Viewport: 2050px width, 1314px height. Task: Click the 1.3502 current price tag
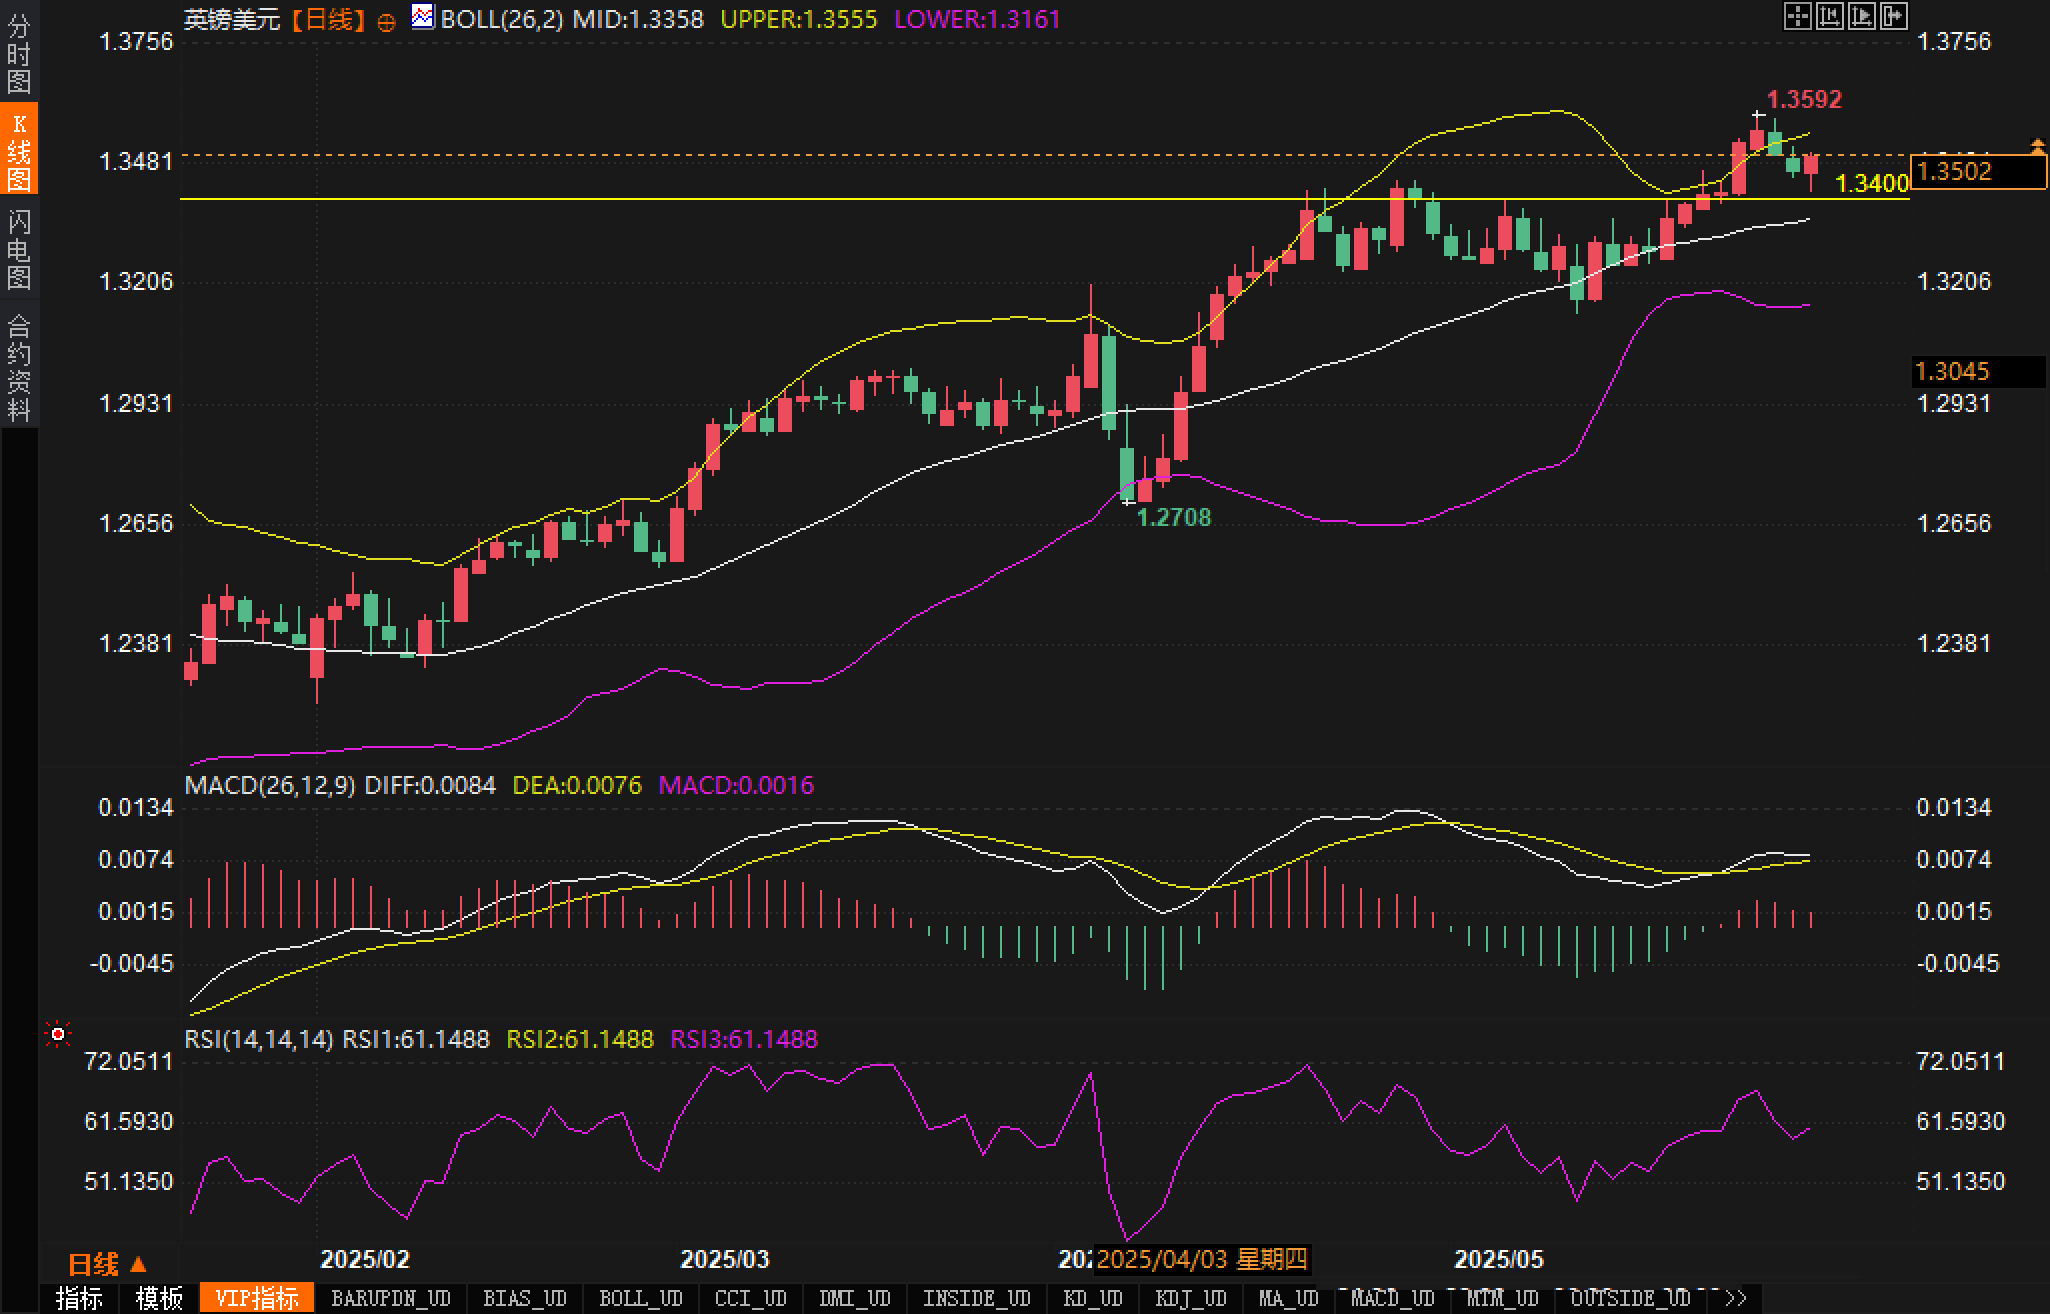(1978, 171)
